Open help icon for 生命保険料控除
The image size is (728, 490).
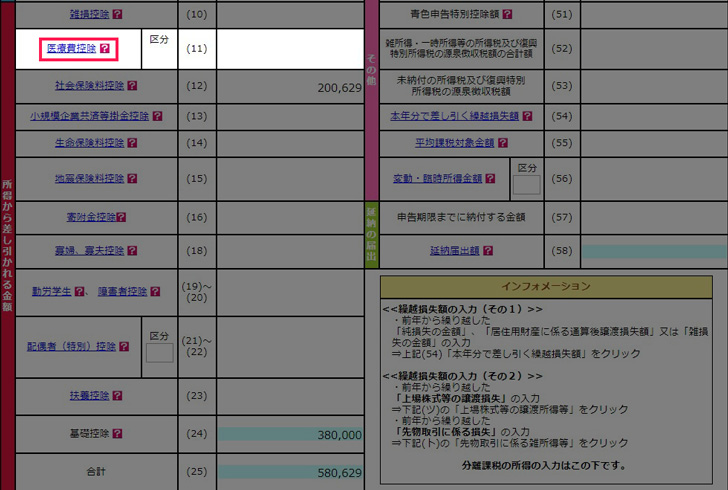tap(132, 143)
